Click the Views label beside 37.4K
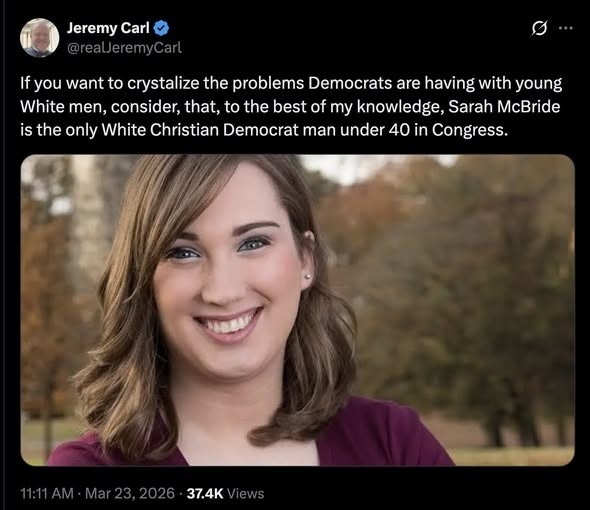This screenshot has height=510, width=590. tap(246, 493)
